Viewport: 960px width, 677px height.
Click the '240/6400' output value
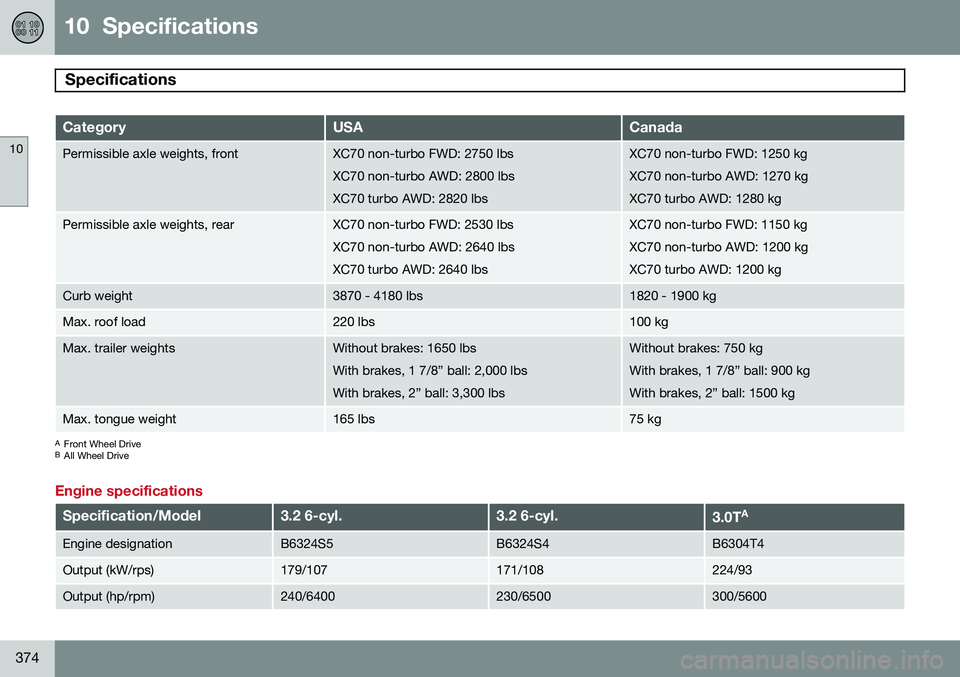click(307, 597)
